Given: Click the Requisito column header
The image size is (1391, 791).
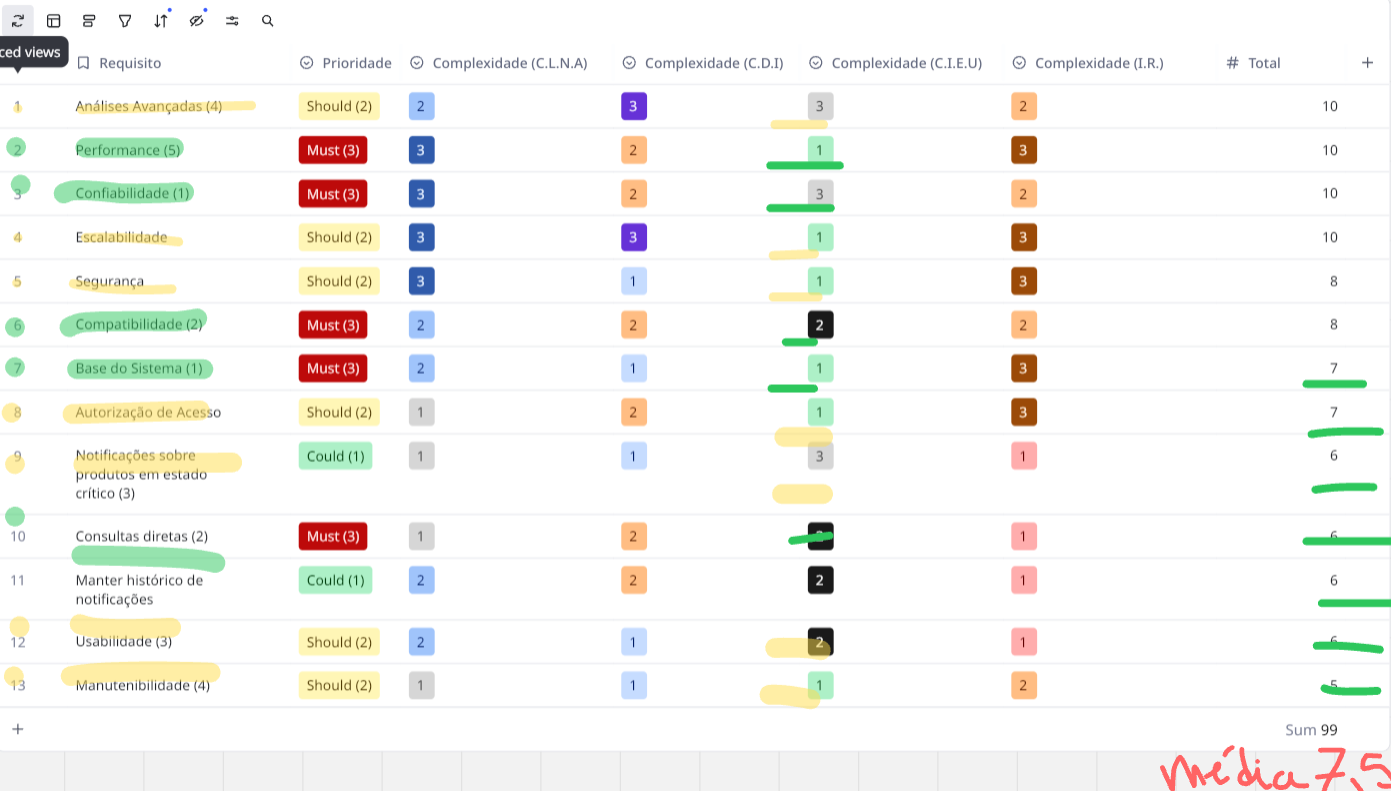Looking at the screenshot, I should (x=130, y=63).
